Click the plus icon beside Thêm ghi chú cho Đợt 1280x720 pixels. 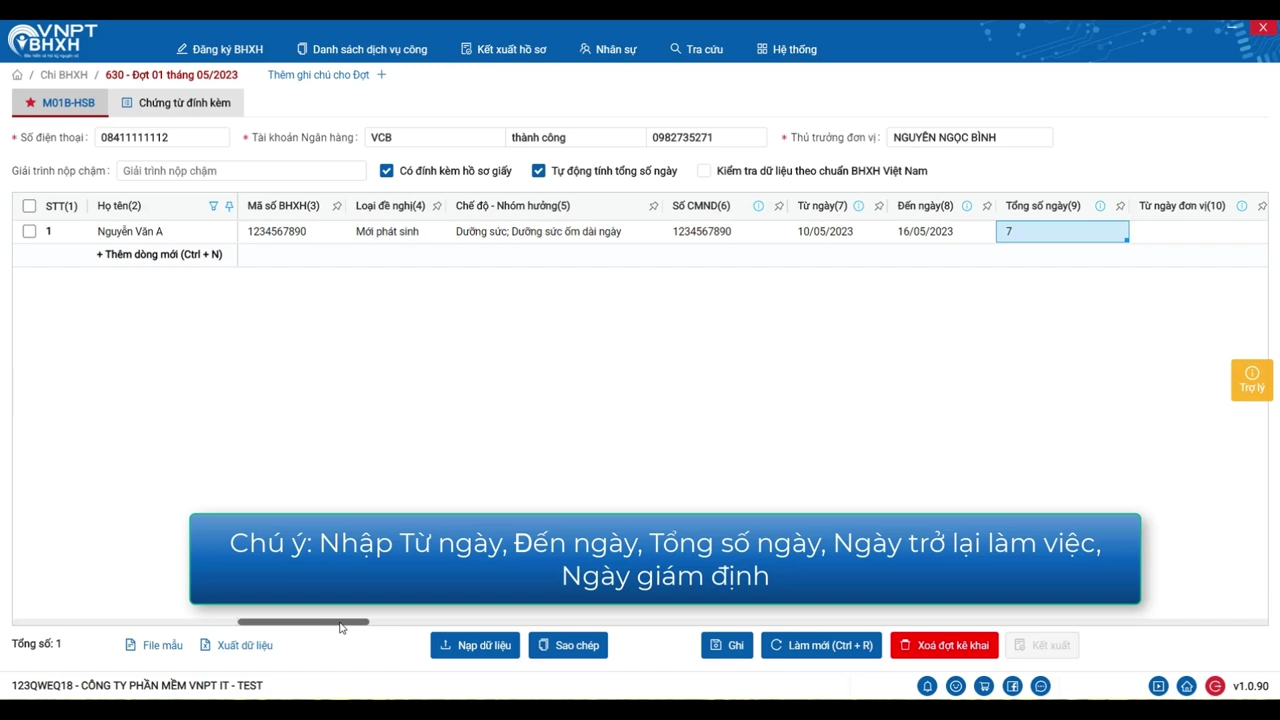tap(381, 75)
